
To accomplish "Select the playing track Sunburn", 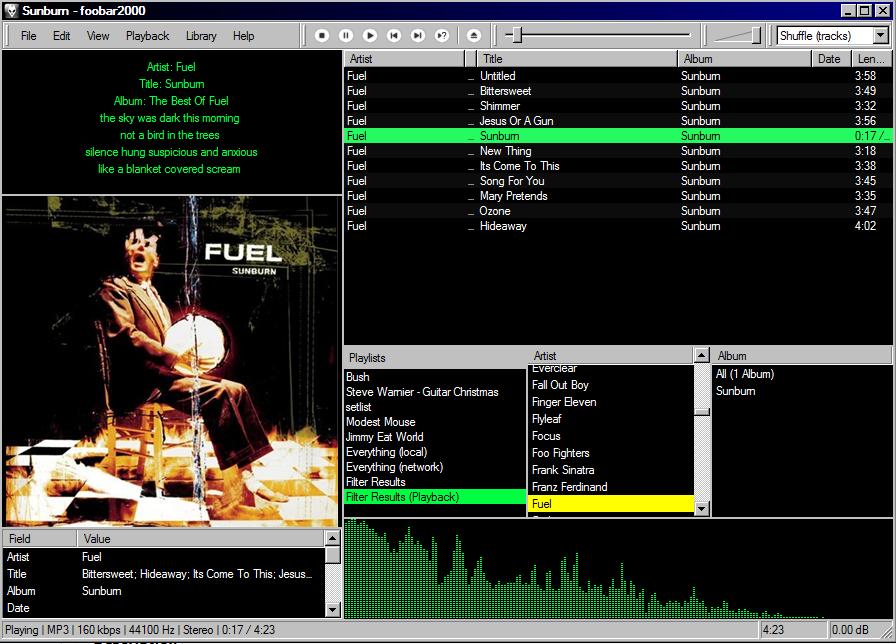I will click(x=618, y=135).
